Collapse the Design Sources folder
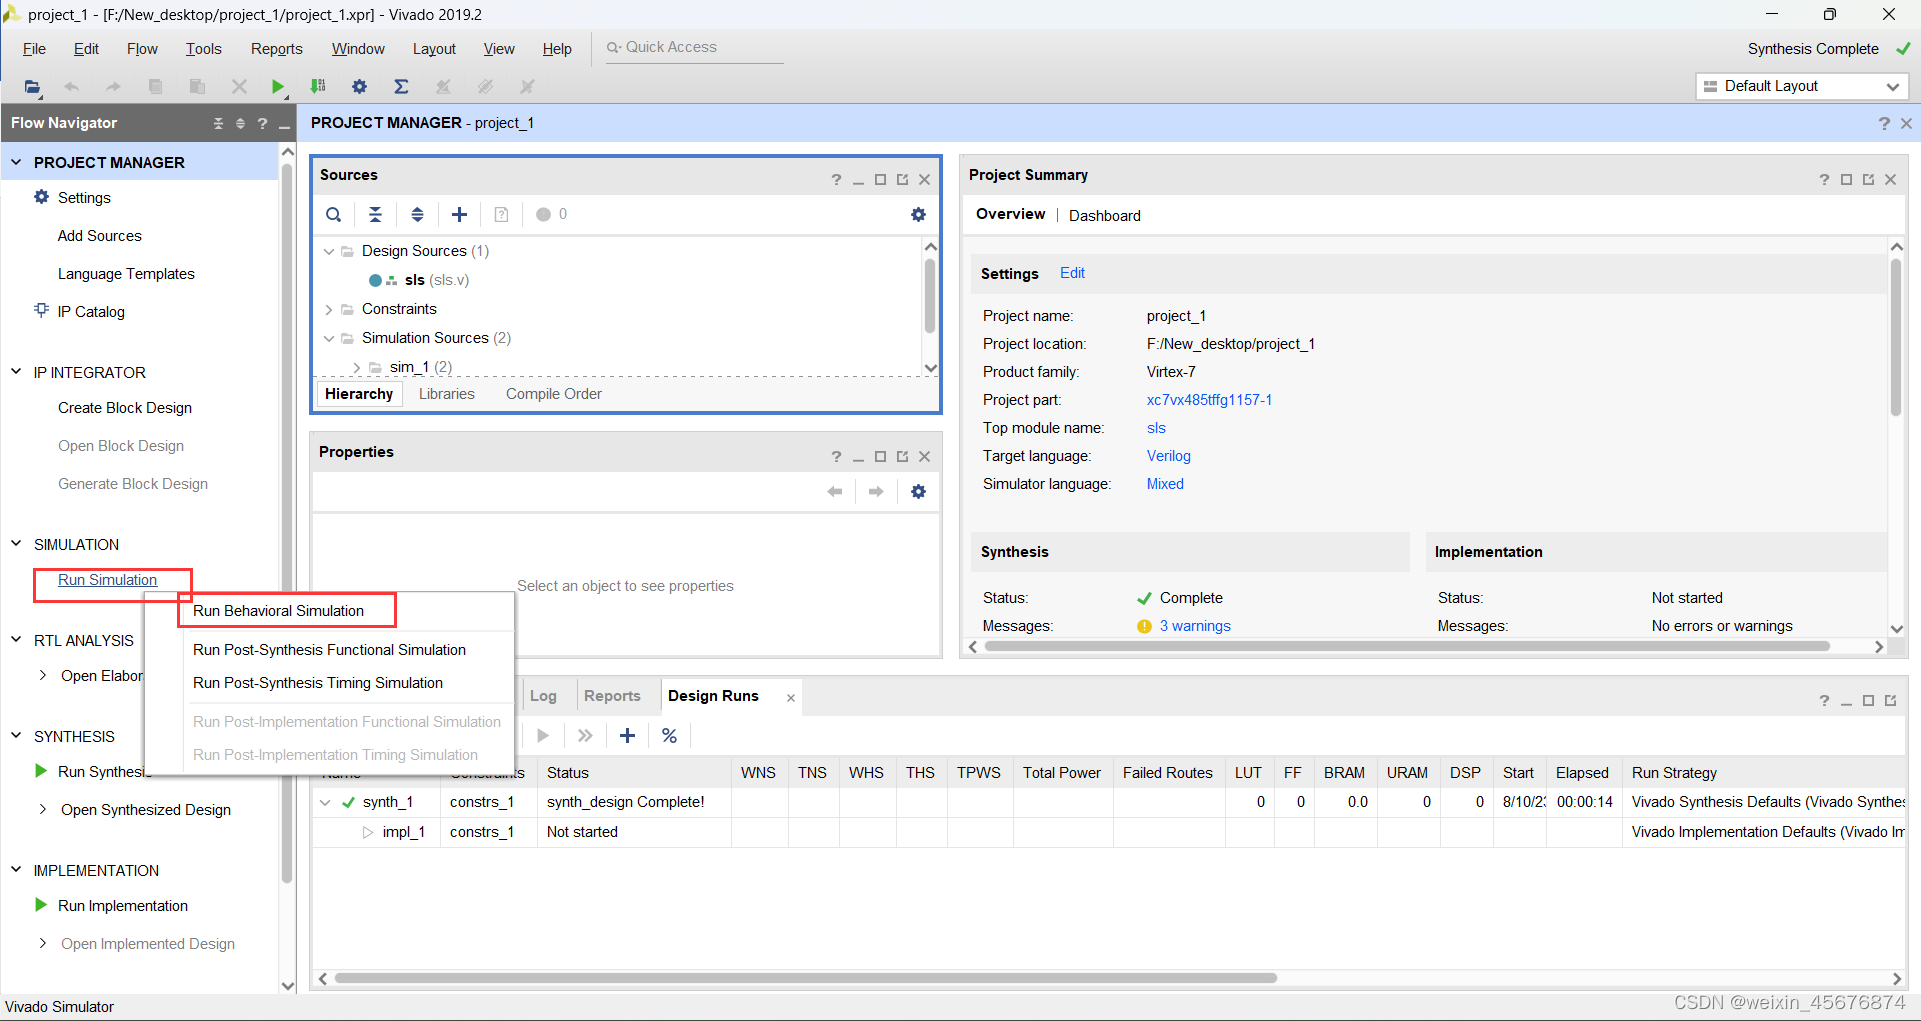Screen dimensions: 1921x1021 pyautogui.click(x=329, y=251)
